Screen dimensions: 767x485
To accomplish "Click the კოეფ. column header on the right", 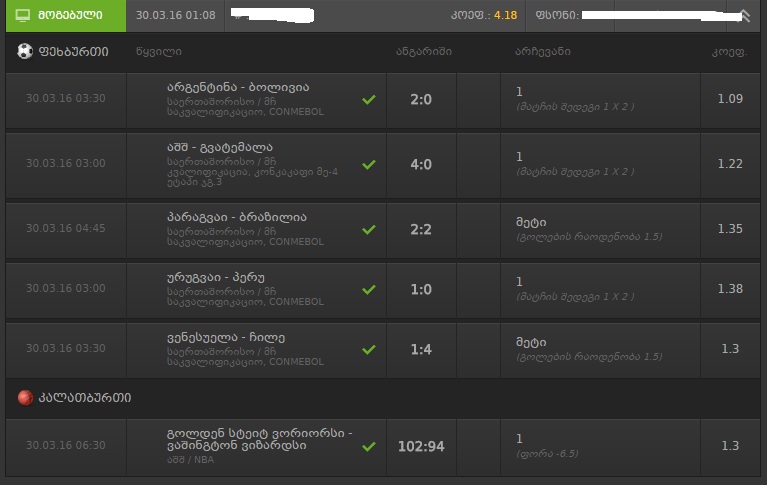I will (729, 52).
